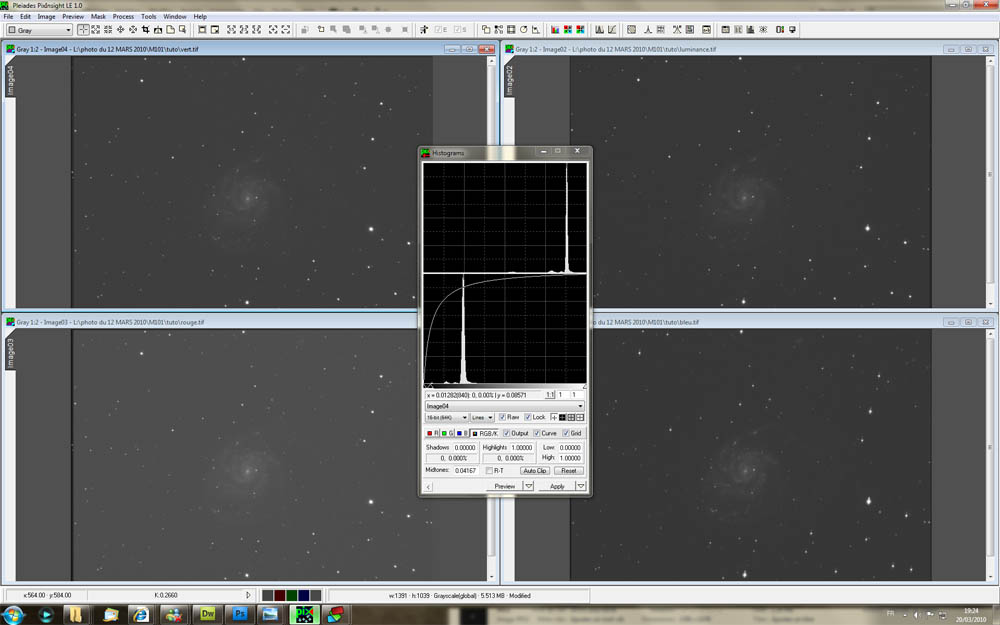The height and width of the screenshot is (625, 1000).
Task: Open the histogram tool icon in main toolbar
Action: click(x=598, y=30)
